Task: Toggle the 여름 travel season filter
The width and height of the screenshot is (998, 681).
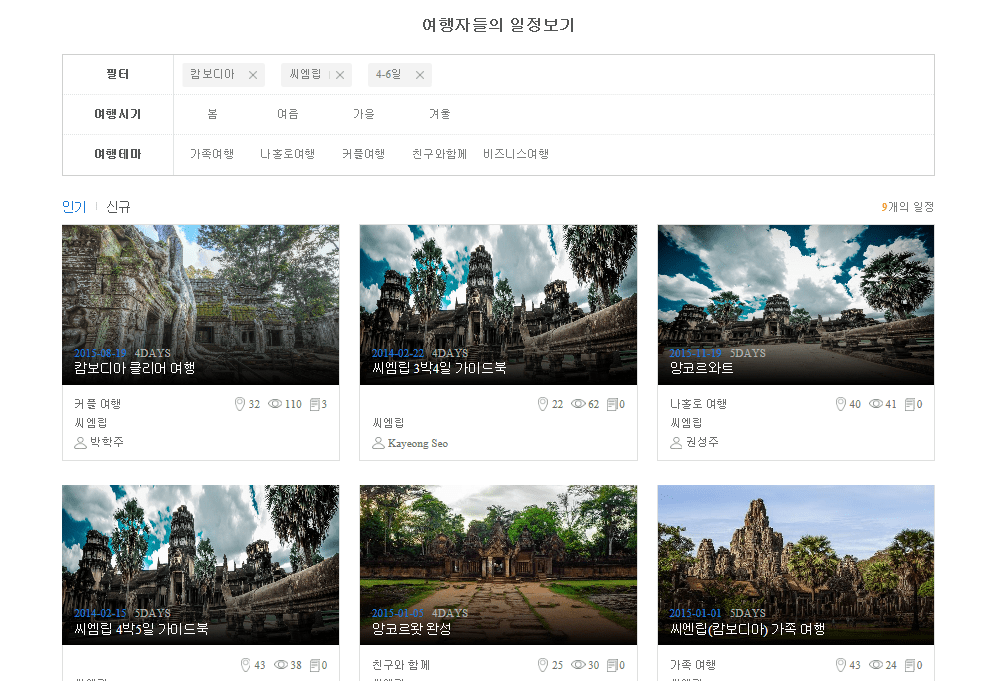Action: click(x=288, y=114)
